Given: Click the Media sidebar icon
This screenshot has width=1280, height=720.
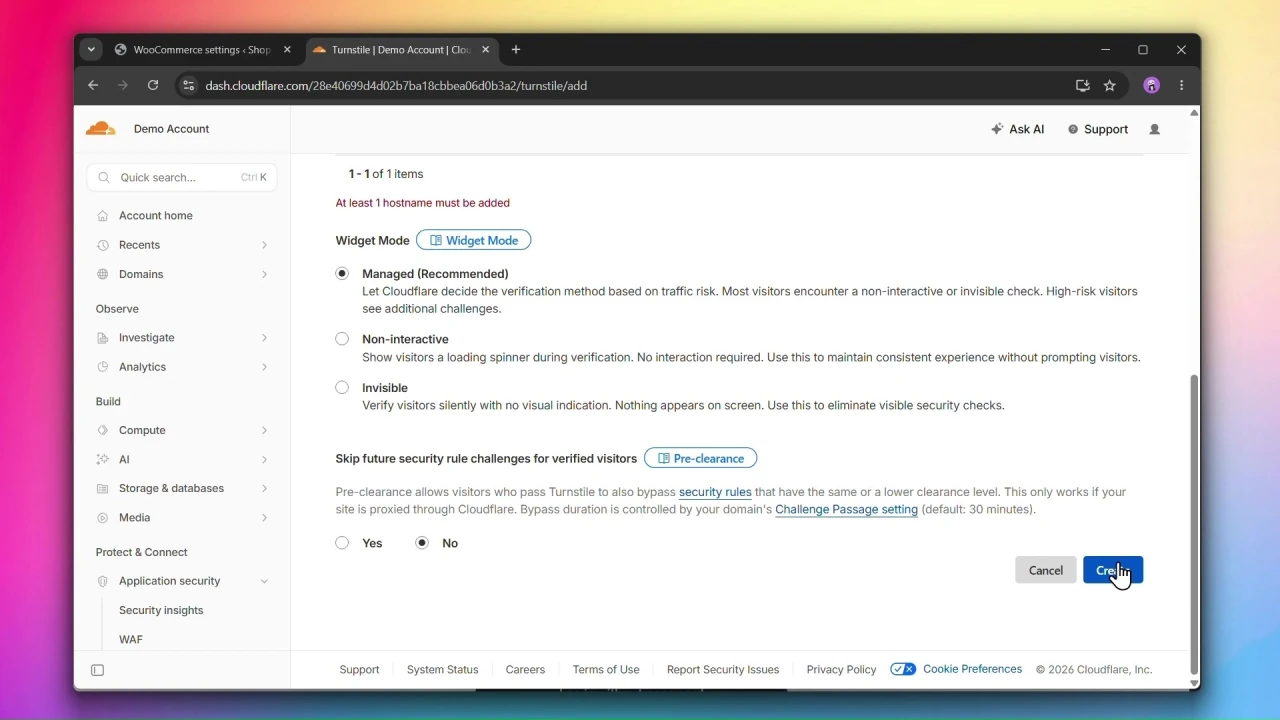Looking at the screenshot, I should 103,517.
